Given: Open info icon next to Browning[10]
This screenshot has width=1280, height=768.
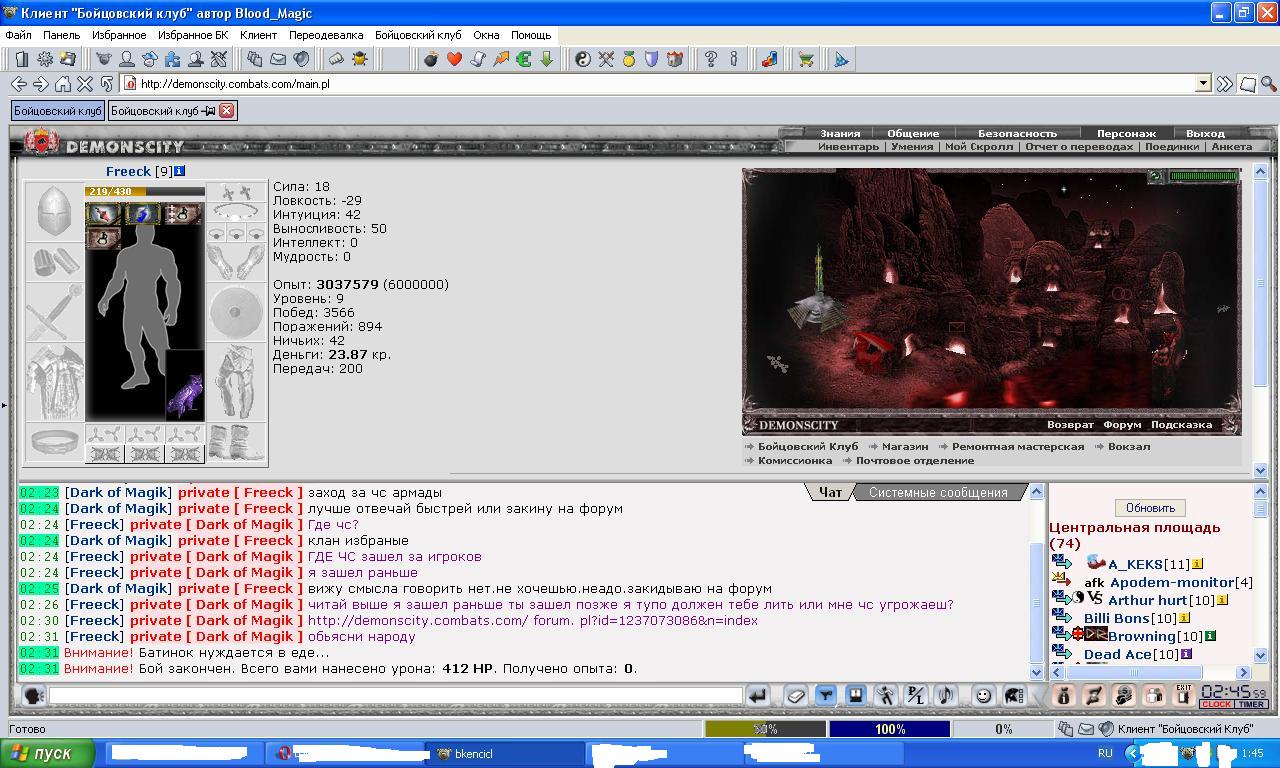Looking at the screenshot, I should tap(1210, 636).
